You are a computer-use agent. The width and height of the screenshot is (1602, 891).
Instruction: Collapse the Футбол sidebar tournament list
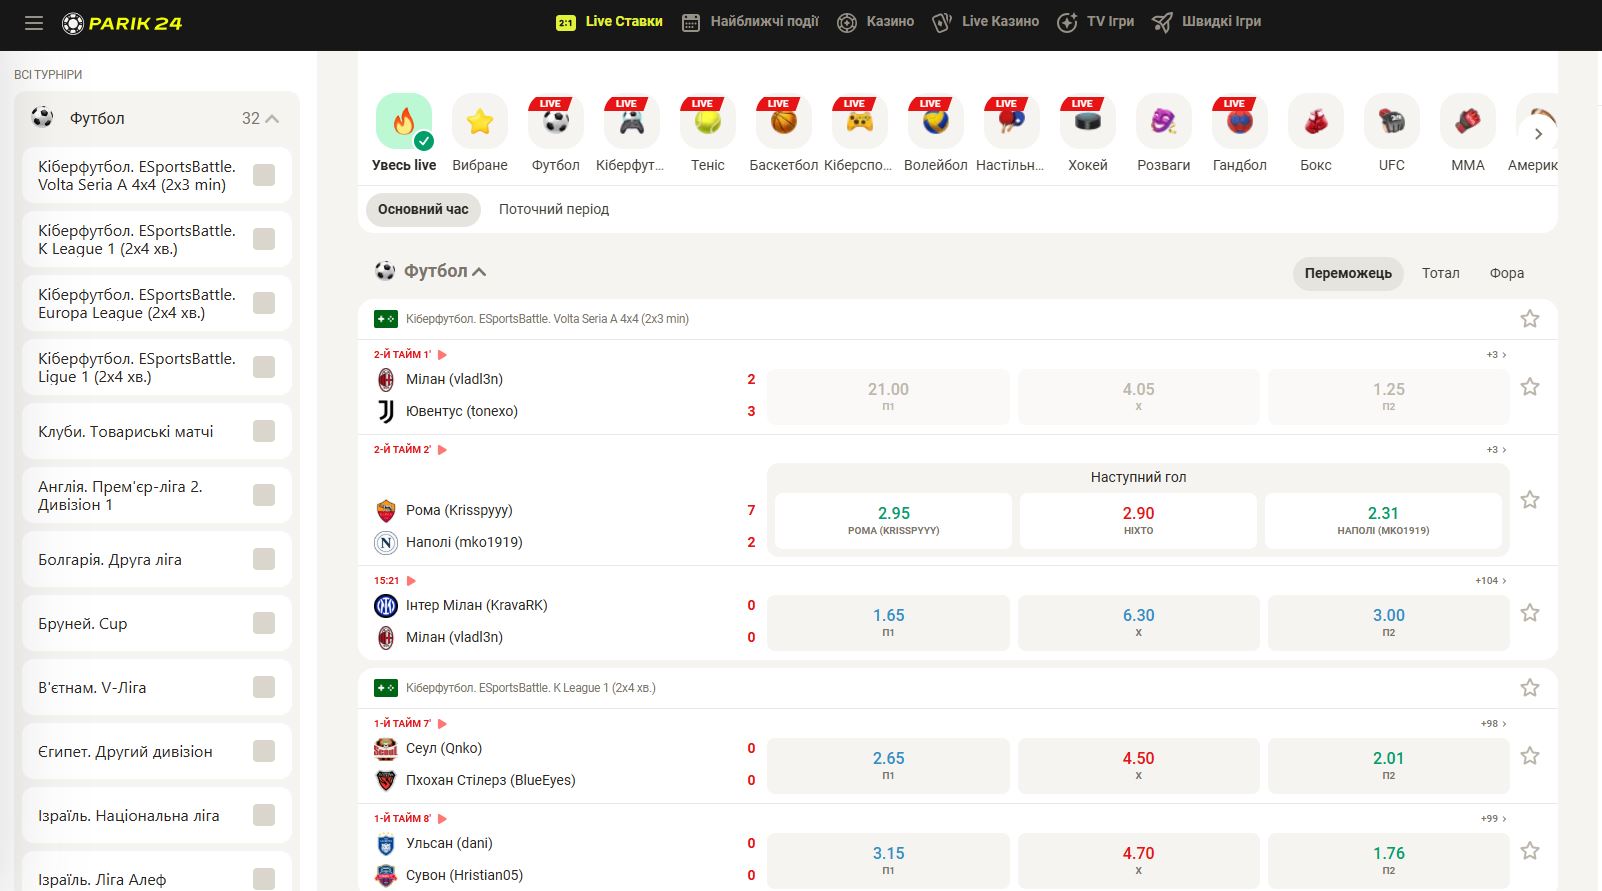click(x=272, y=118)
